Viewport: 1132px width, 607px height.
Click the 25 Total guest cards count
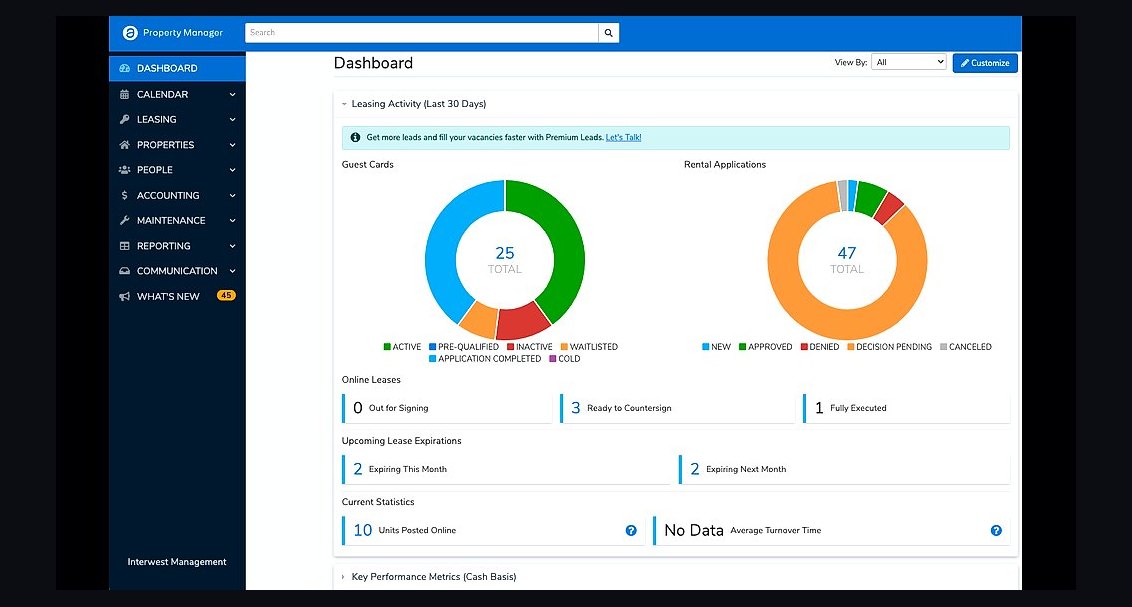coord(505,253)
